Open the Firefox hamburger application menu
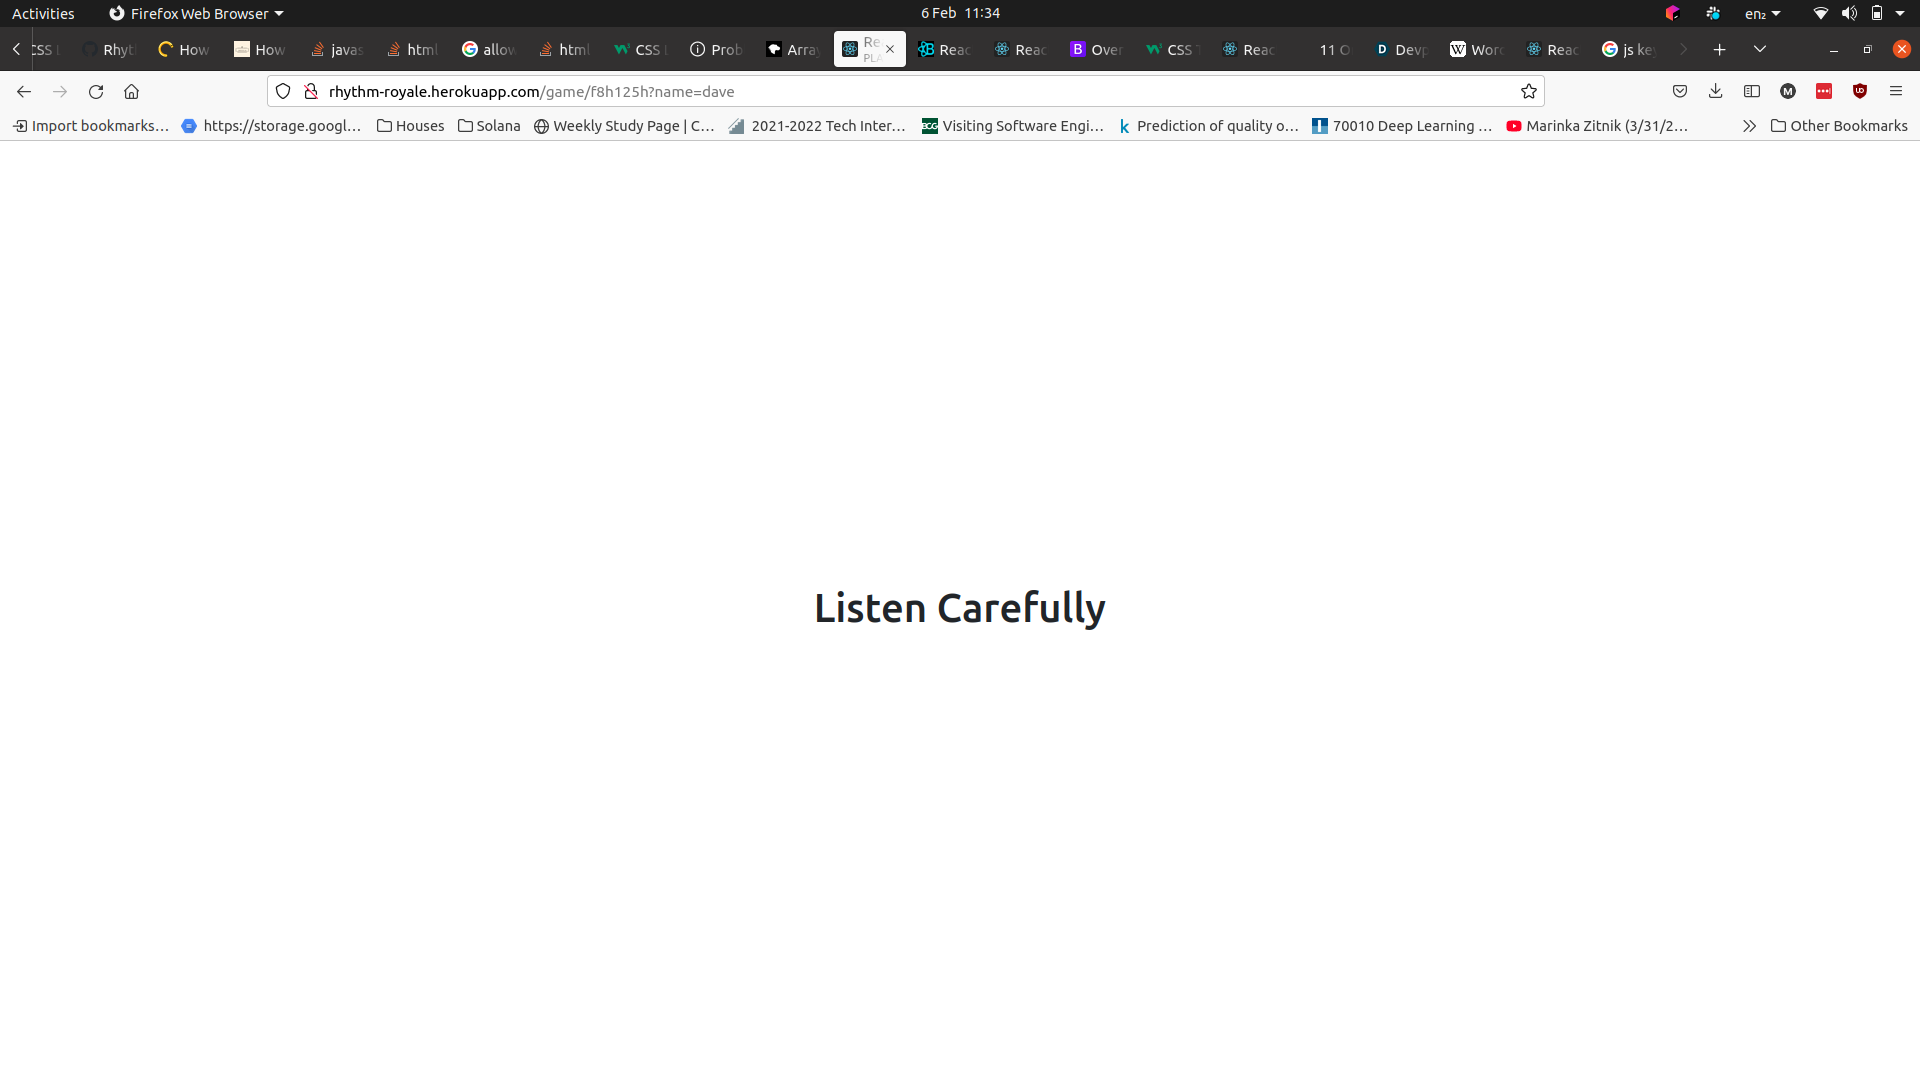Image resolution: width=1920 pixels, height=1080 pixels. [x=1896, y=91]
